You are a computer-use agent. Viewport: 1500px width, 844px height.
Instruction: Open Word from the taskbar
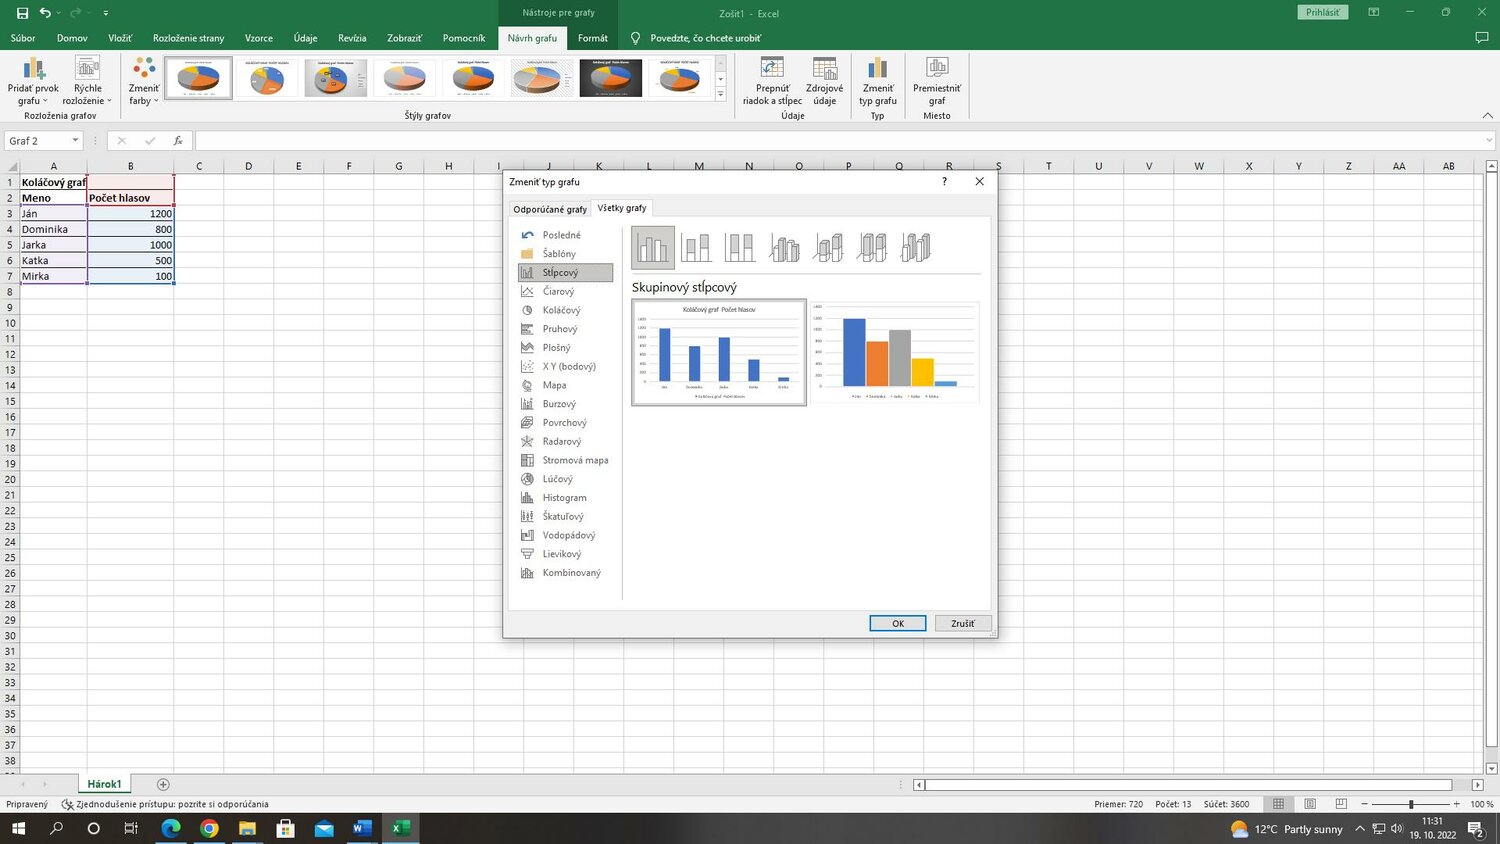coord(362,828)
